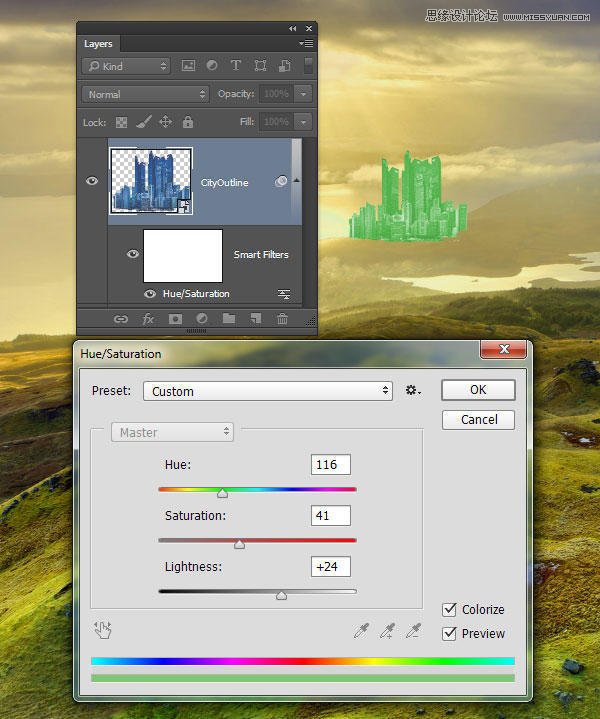Click OK in Hue/Saturation dialog

(478, 390)
